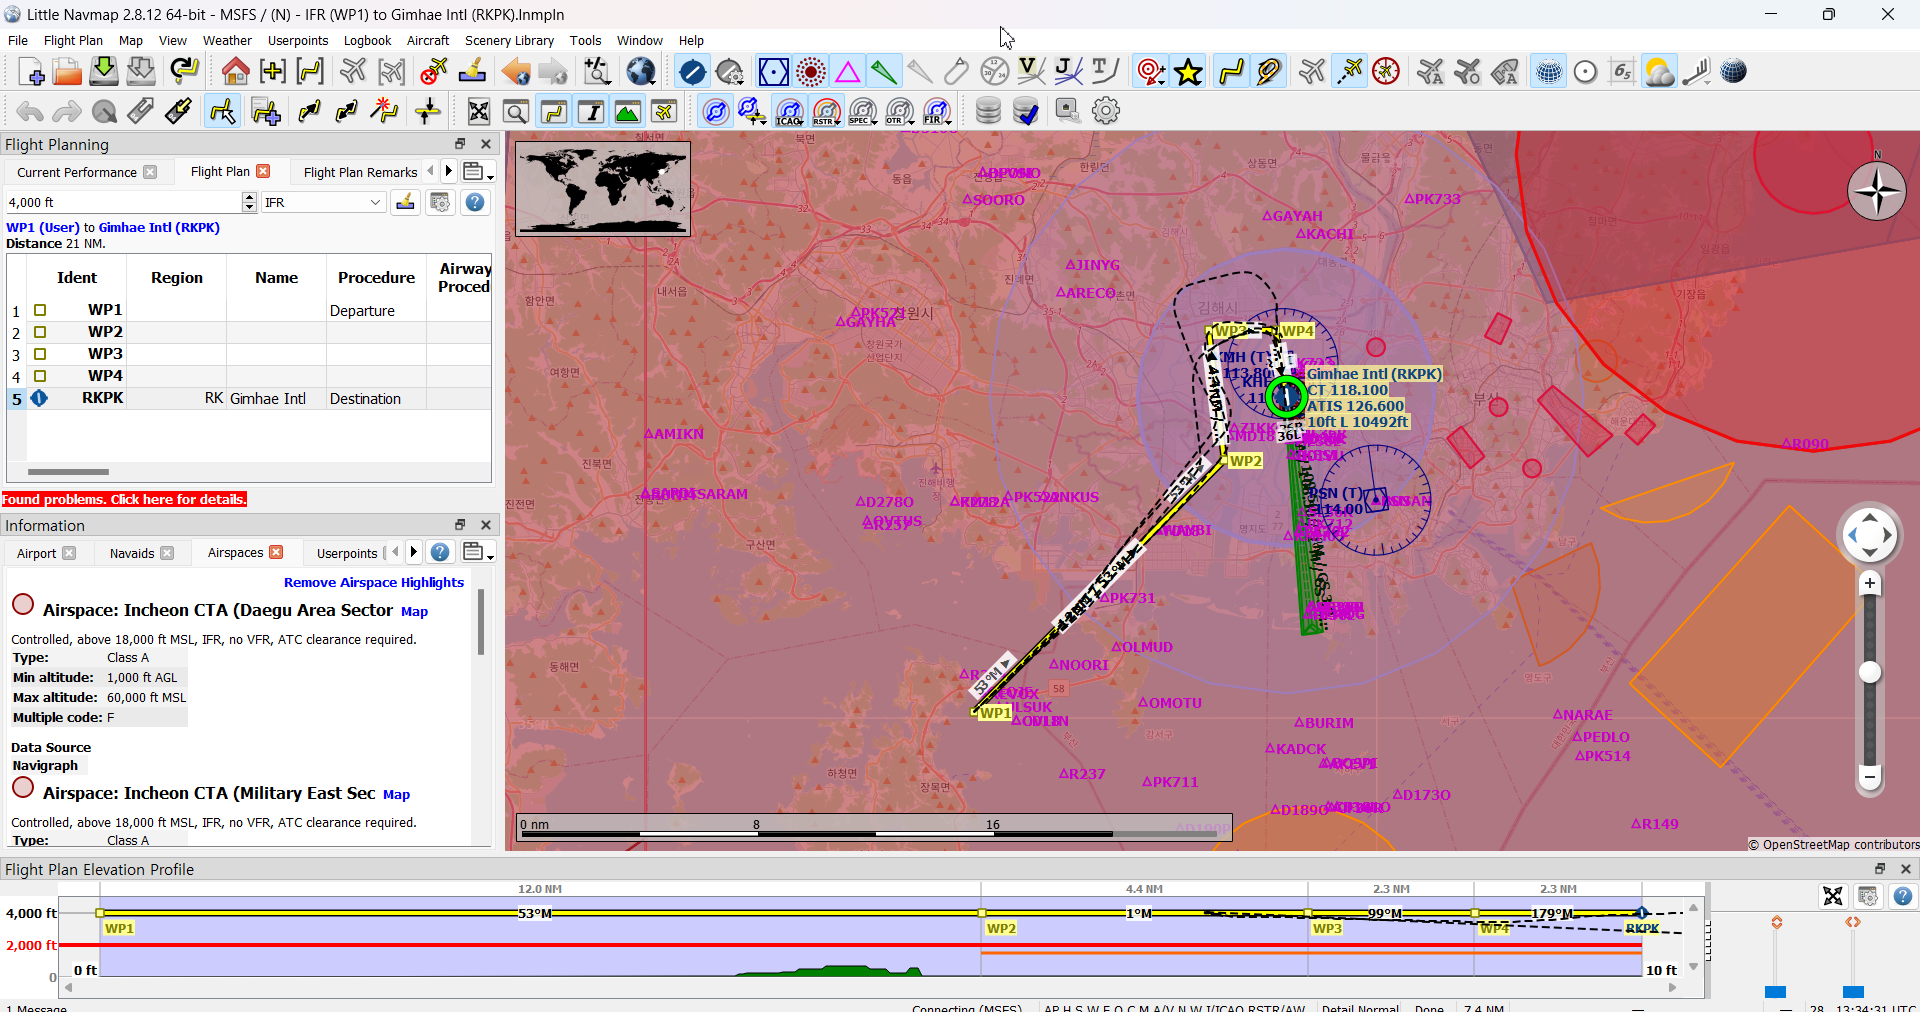Open Information tab list menu
The height and width of the screenshot is (1012, 1920).
point(478,552)
